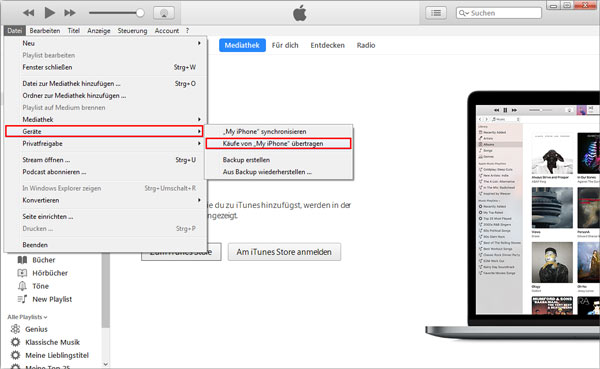Expand the Mediathek submenu in Datei menu
This screenshot has width=600, height=369.
coord(106,119)
